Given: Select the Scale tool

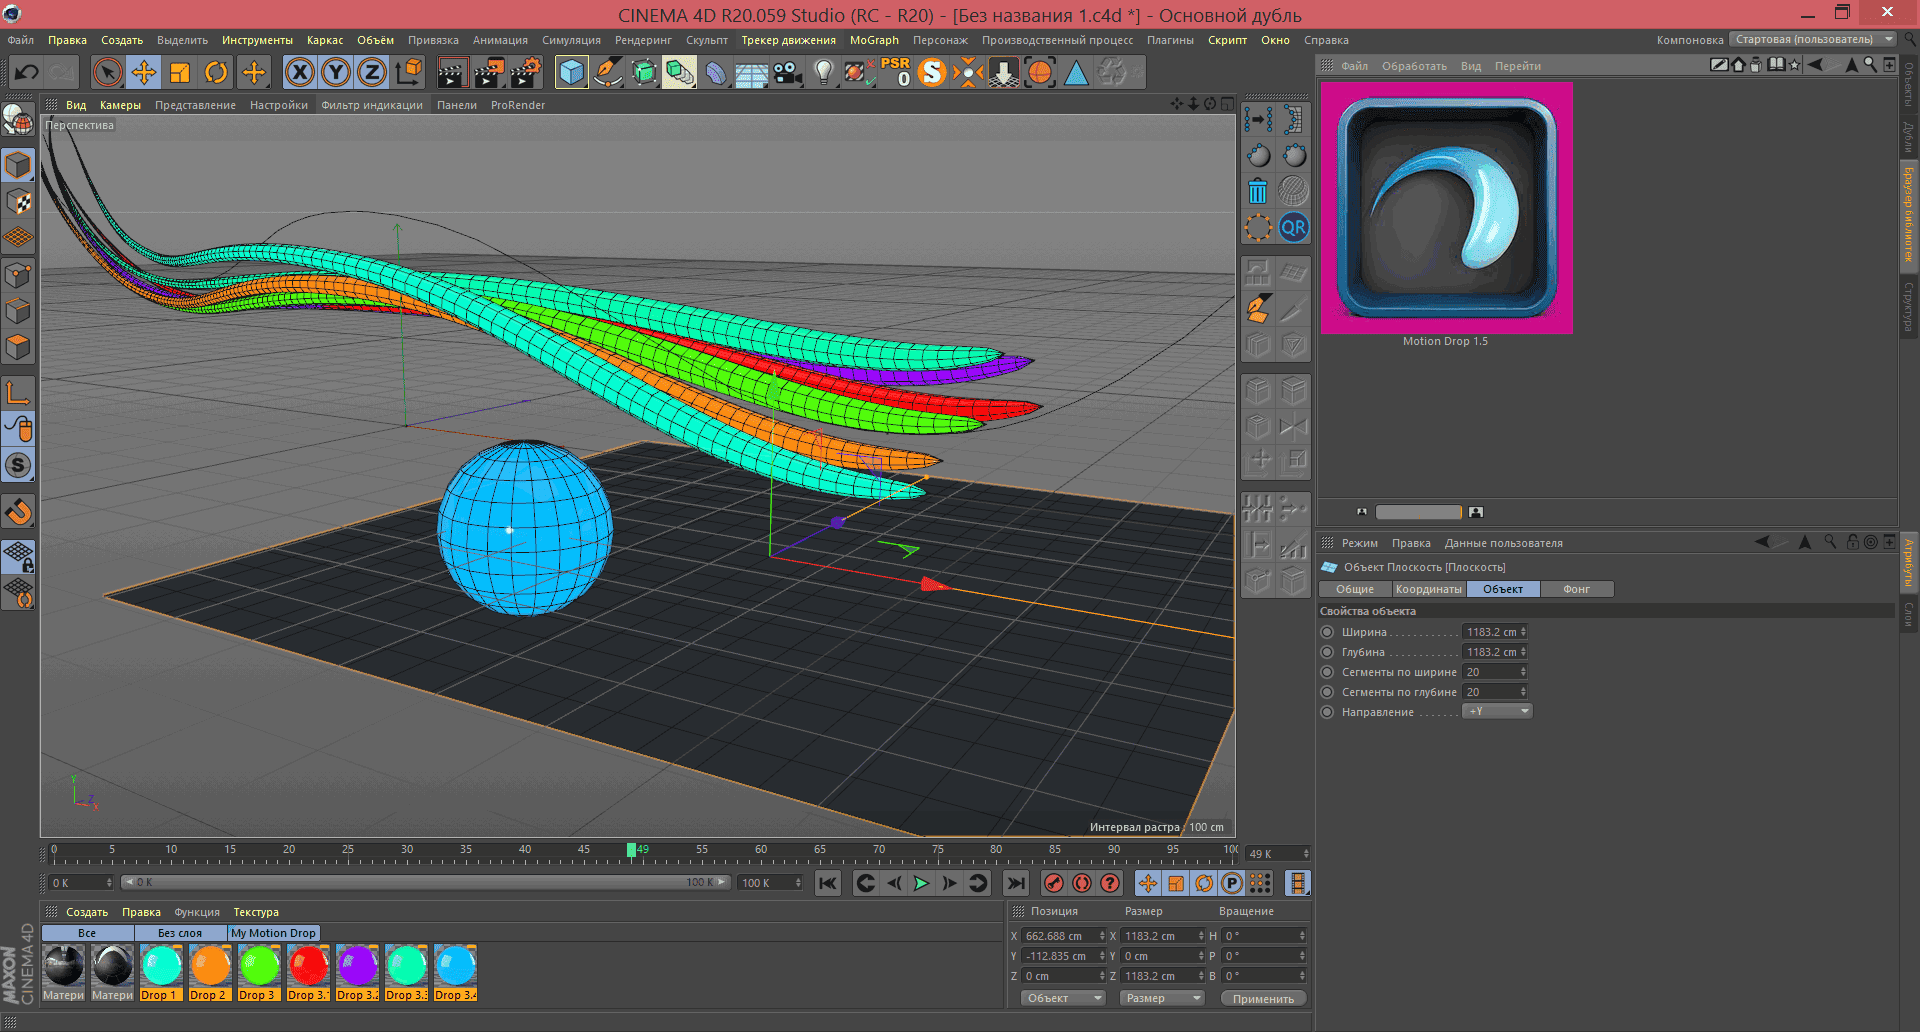Looking at the screenshot, I should [x=180, y=72].
